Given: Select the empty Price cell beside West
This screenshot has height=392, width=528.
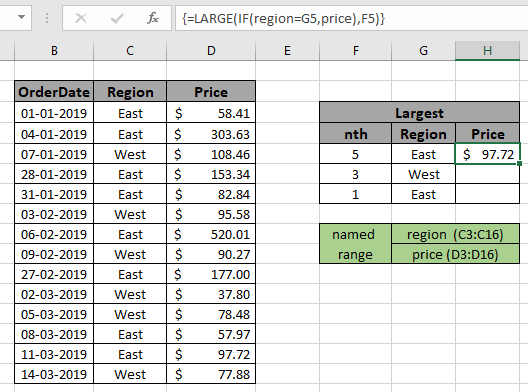Looking at the screenshot, I should point(488,174).
